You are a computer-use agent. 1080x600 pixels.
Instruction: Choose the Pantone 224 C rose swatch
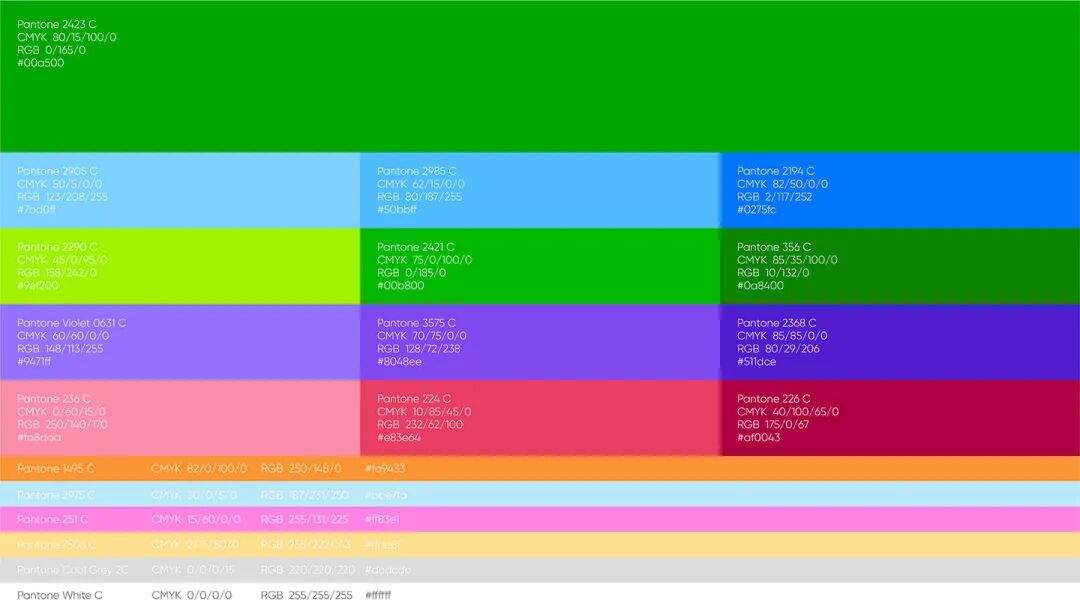540,418
